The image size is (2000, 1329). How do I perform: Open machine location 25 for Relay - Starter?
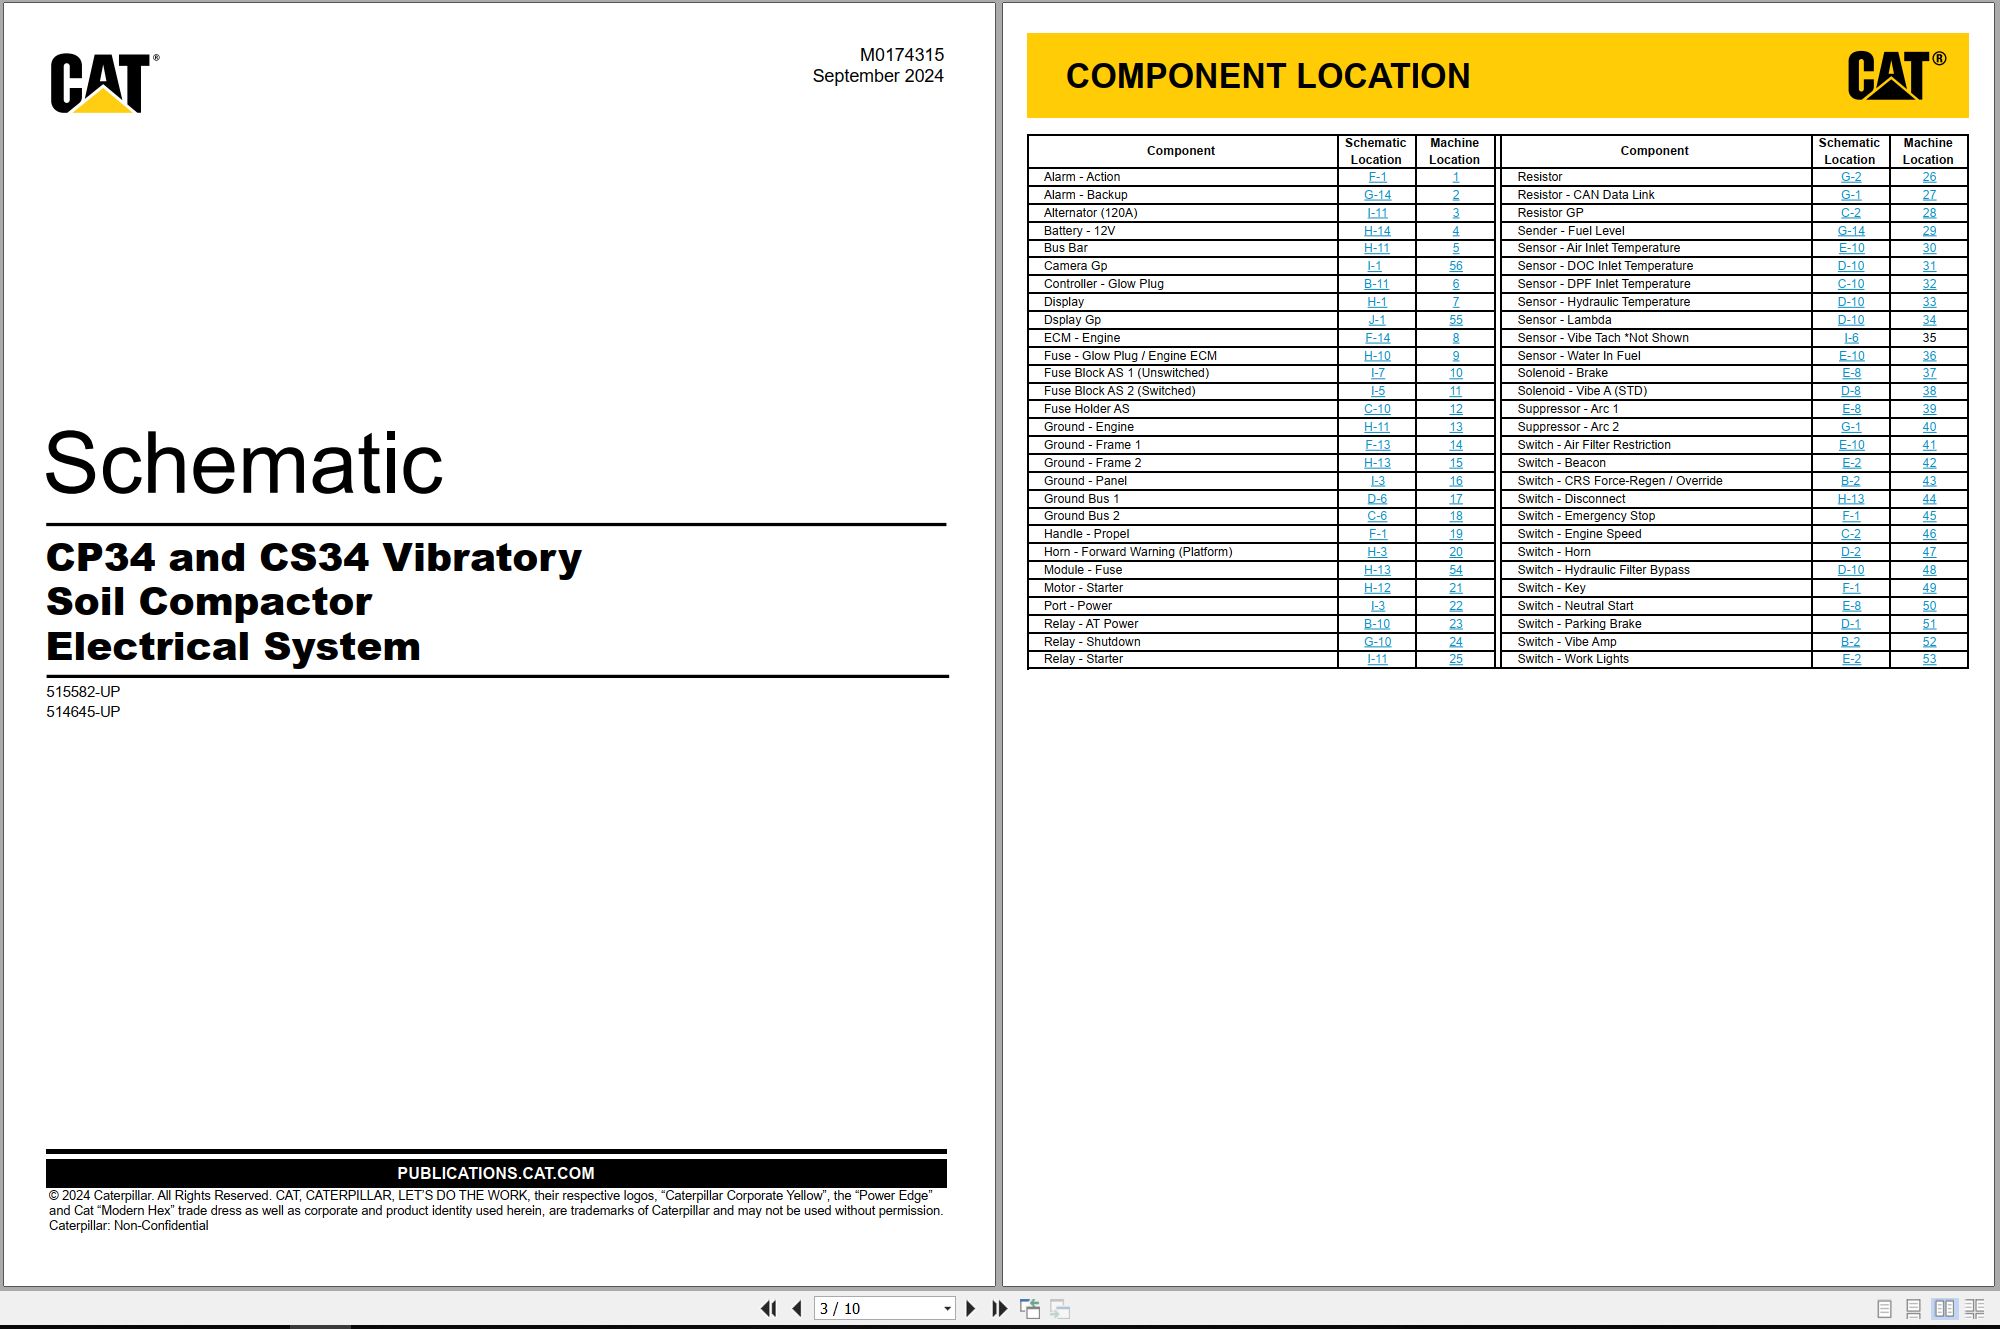tap(1455, 659)
